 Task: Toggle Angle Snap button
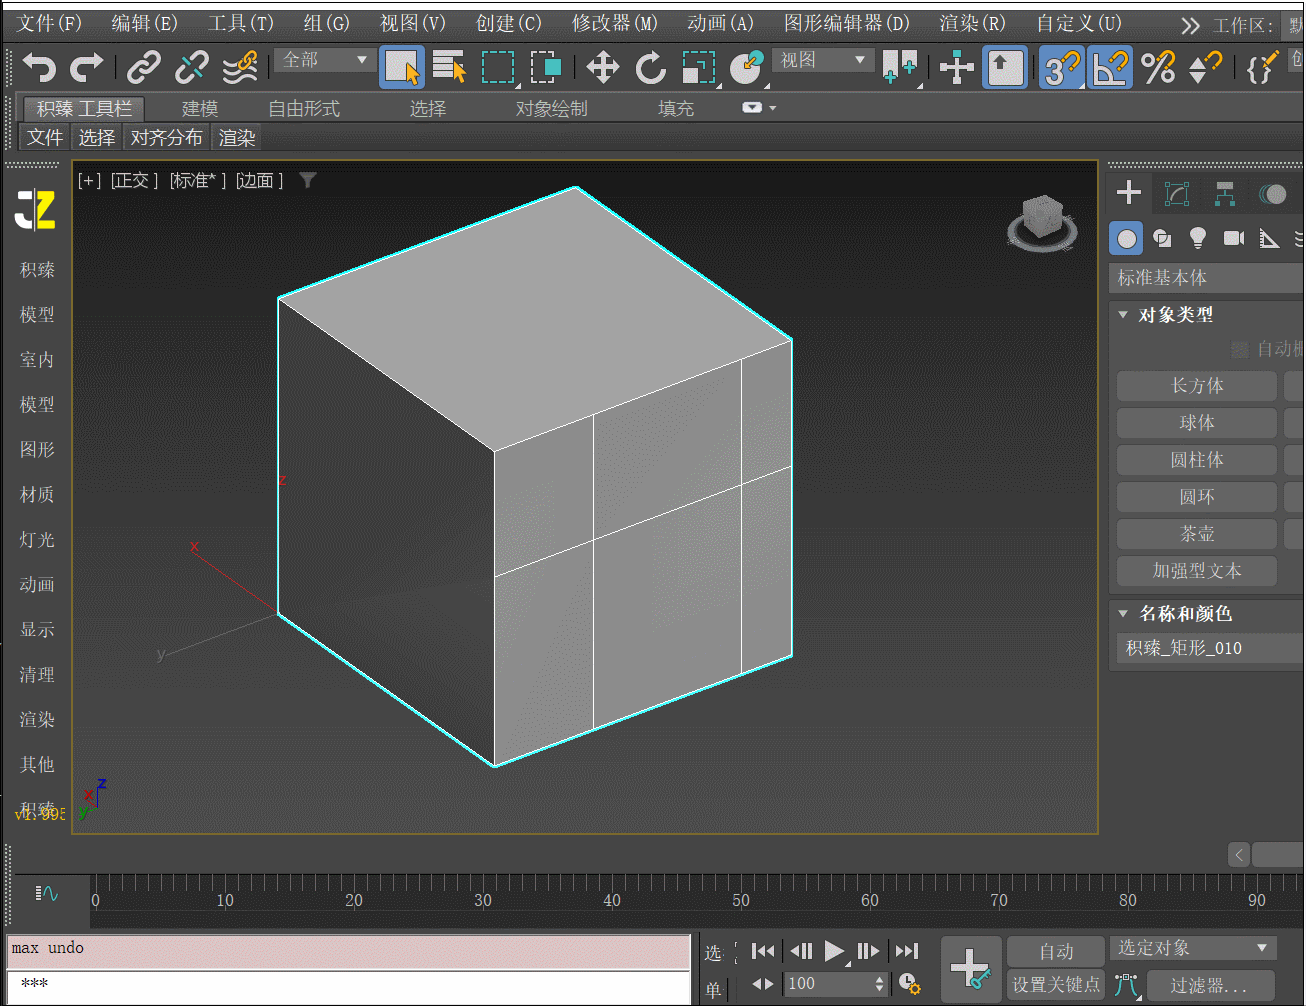coord(1110,68)
